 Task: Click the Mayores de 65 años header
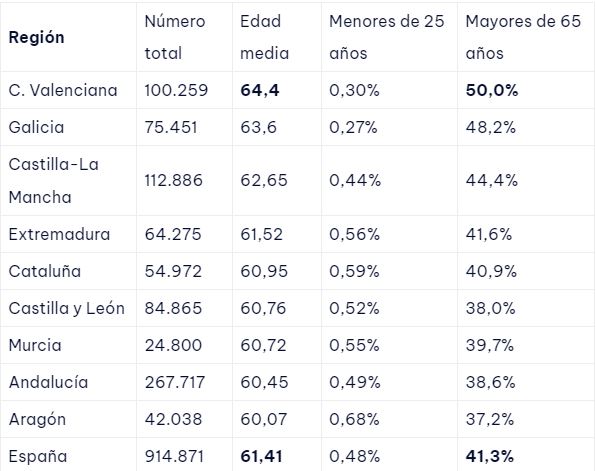coord(523,37)
